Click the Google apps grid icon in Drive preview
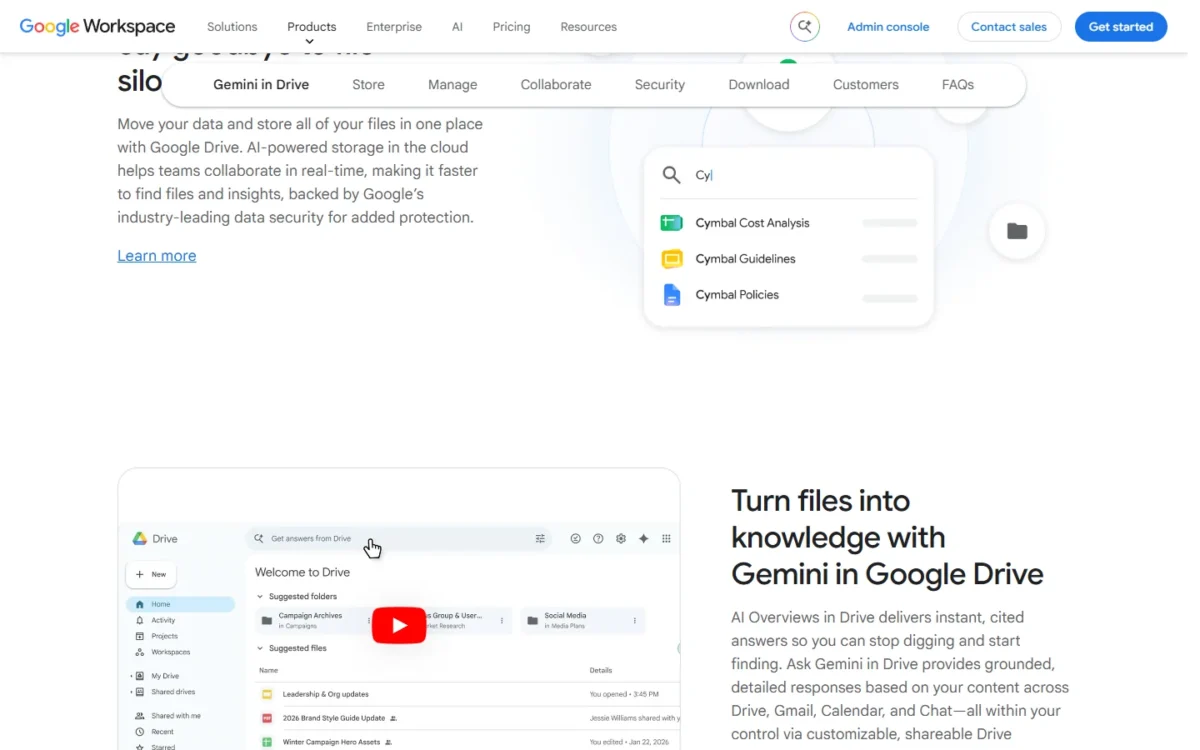Image resolution: width=1200 pixels, height=750 pixels. [666, 538]
